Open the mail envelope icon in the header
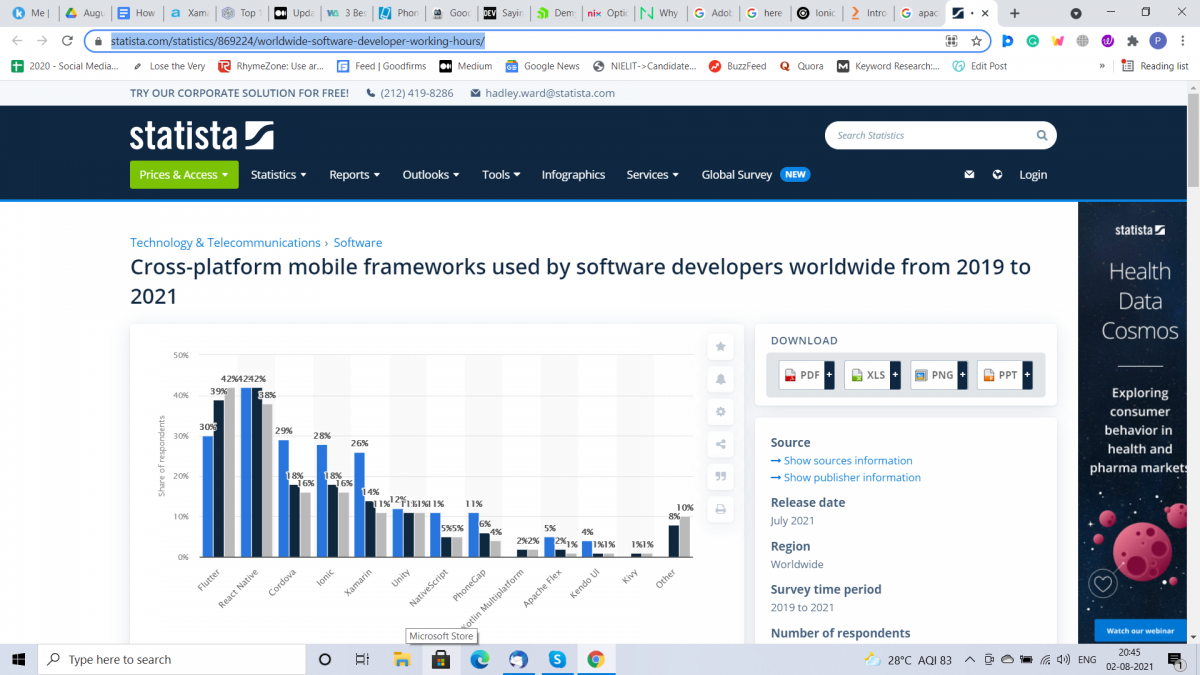 tap(968, 174)
